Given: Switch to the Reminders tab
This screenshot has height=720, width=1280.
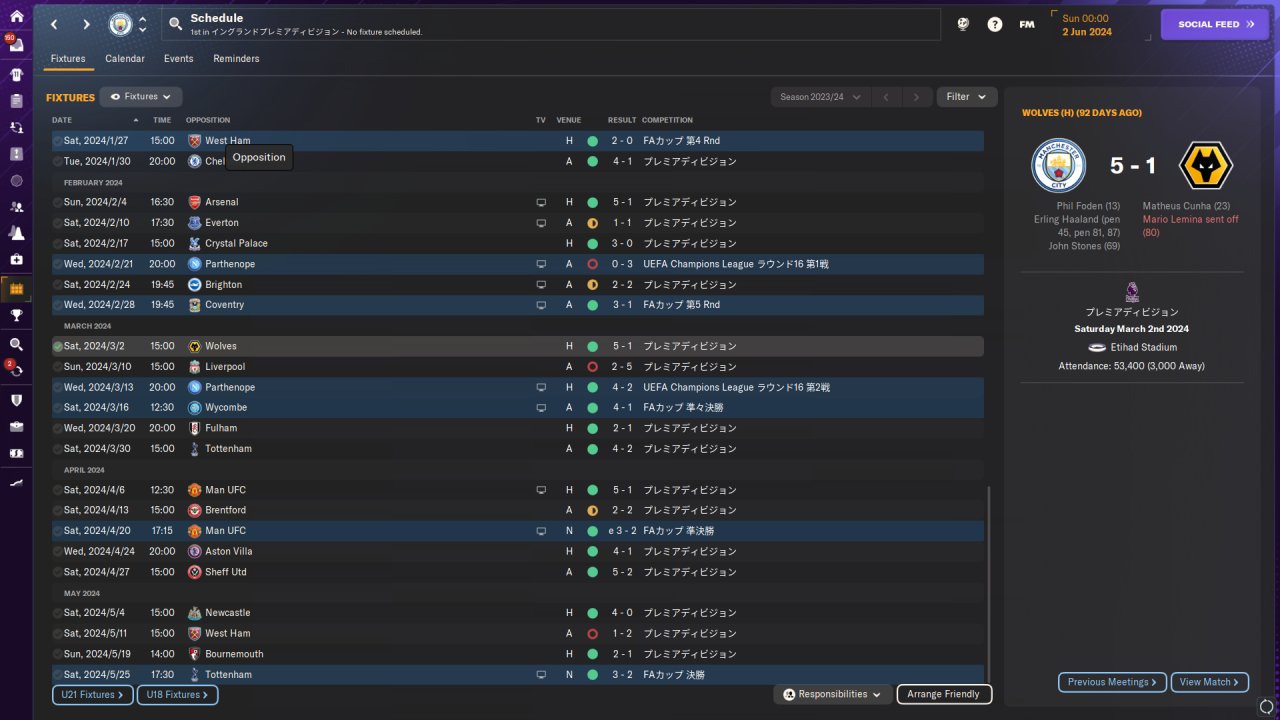Looking at the screenshot, I should tap(236, 59).
